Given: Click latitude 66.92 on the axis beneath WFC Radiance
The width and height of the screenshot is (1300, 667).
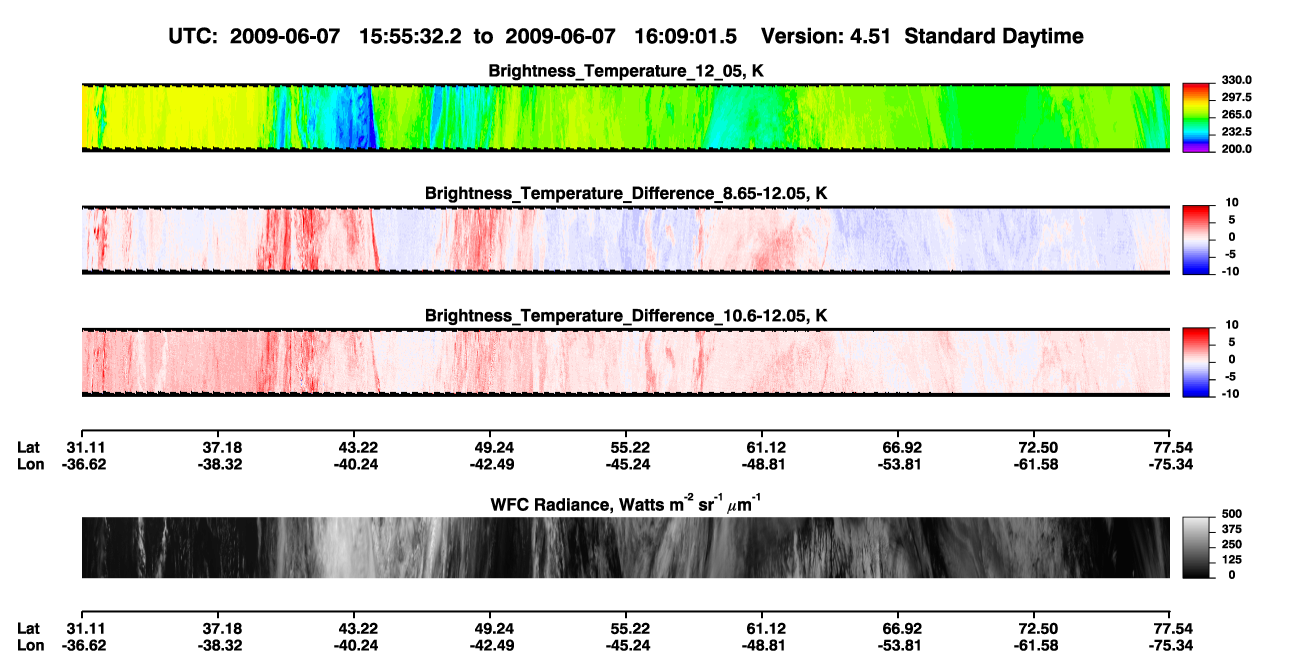Looking at the screenshot, I should pos(902,627).
